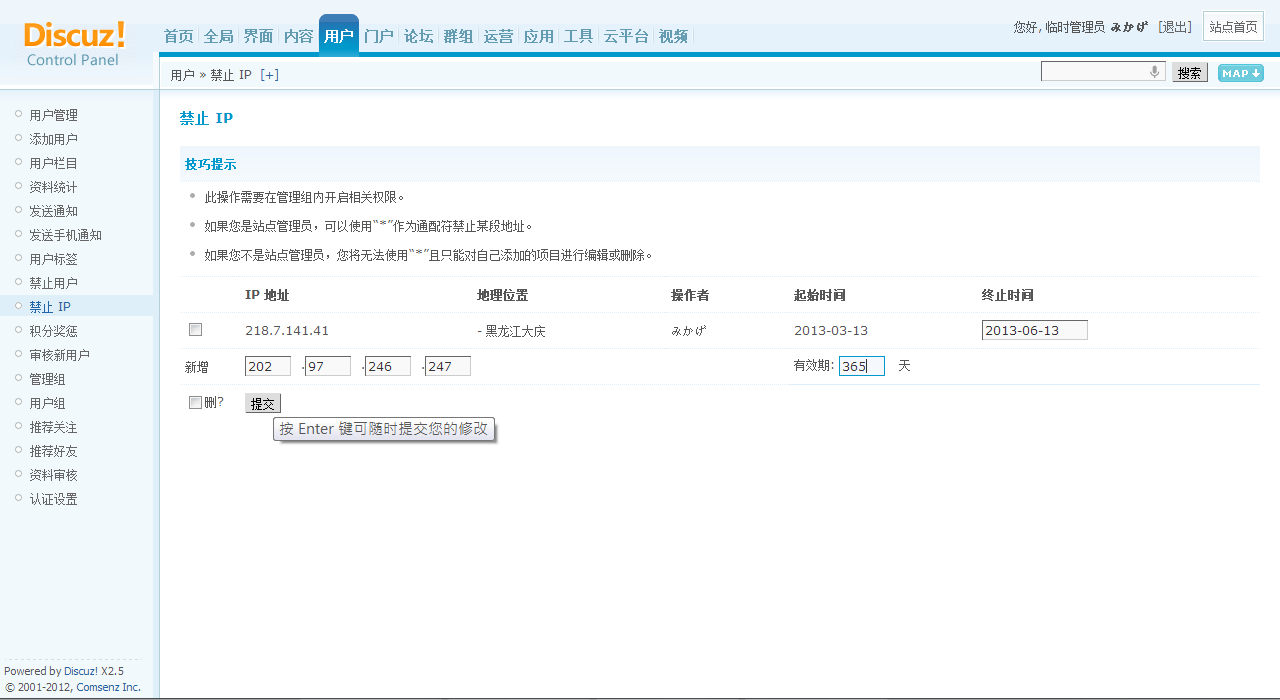Edit the end date field 2013-06-13

(1035, 330)
